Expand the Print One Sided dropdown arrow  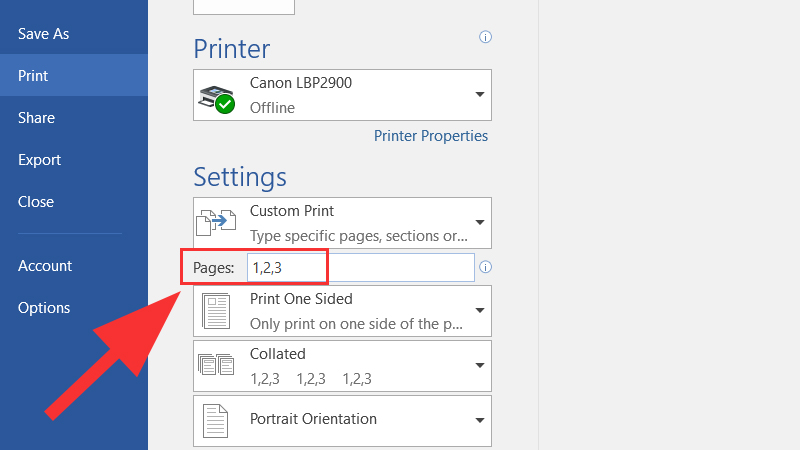click(480, 311)
